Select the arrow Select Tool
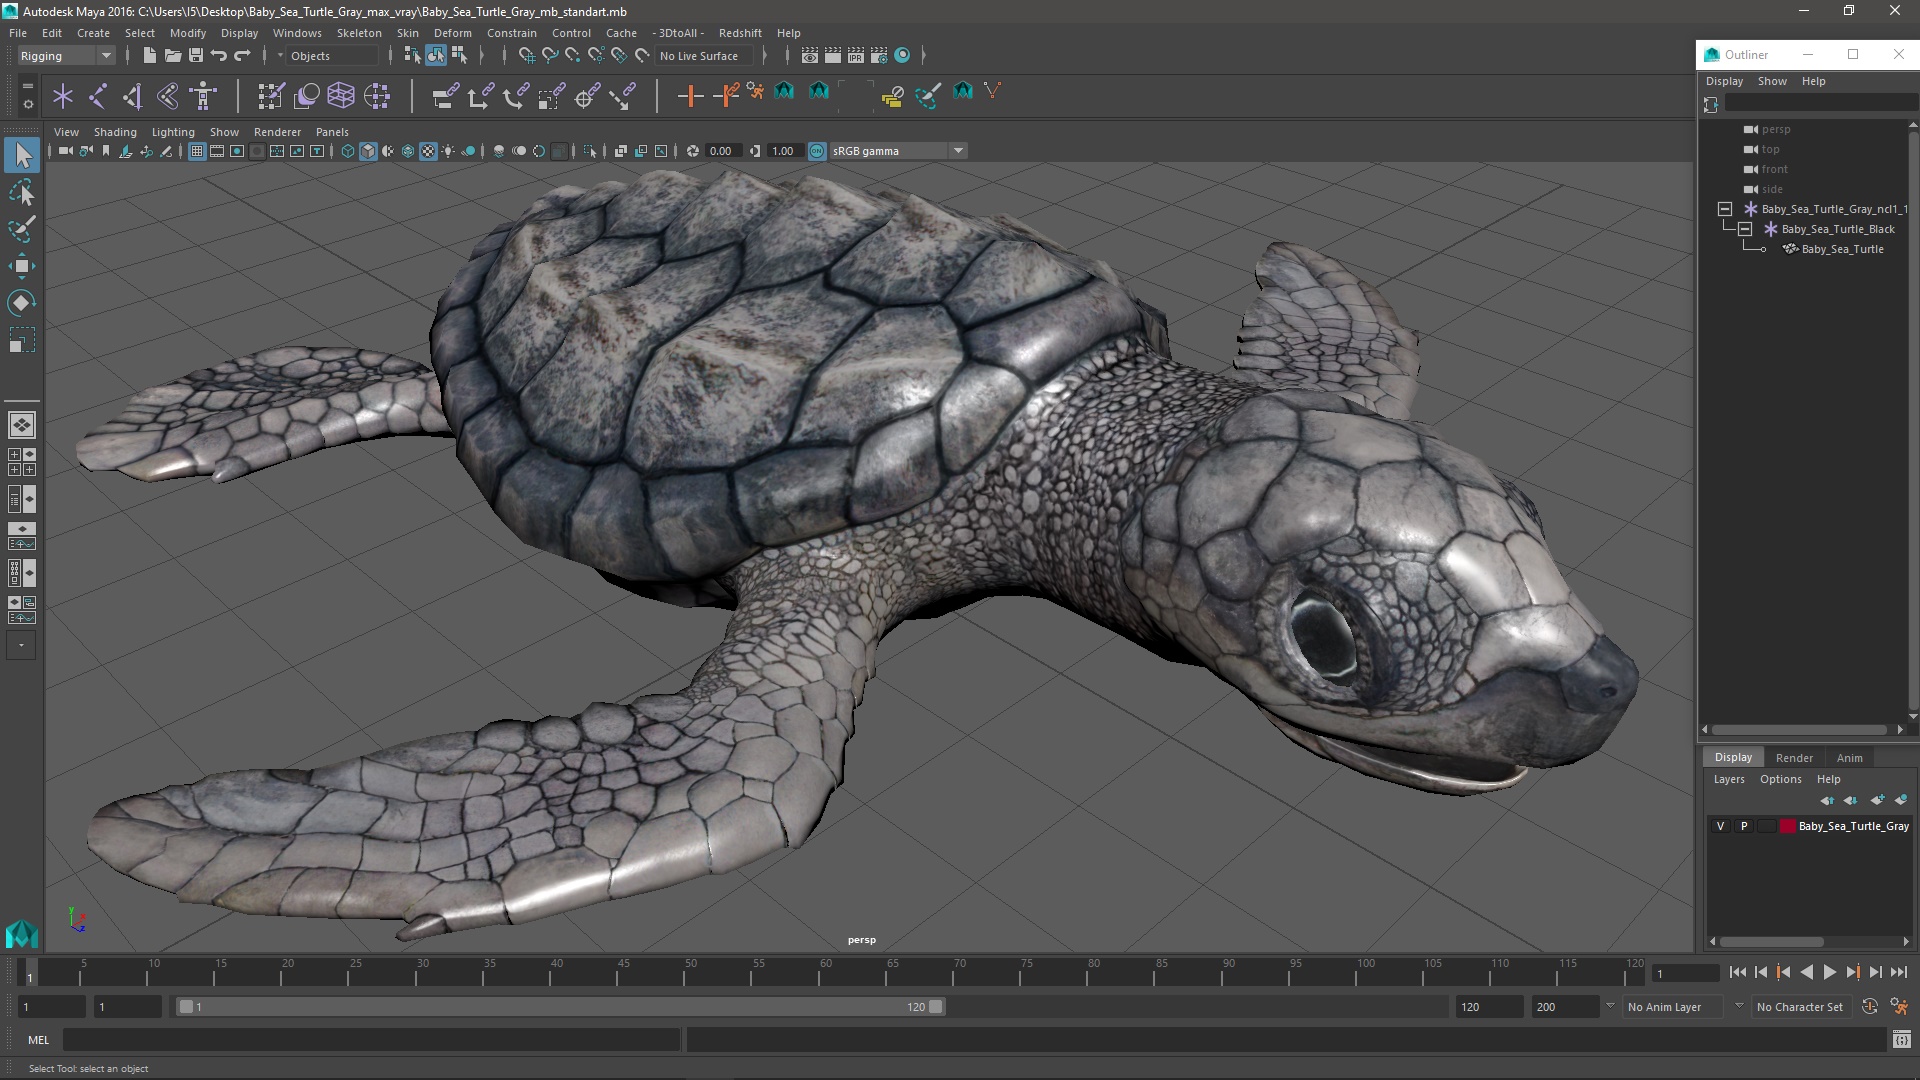 click(22, 155)
